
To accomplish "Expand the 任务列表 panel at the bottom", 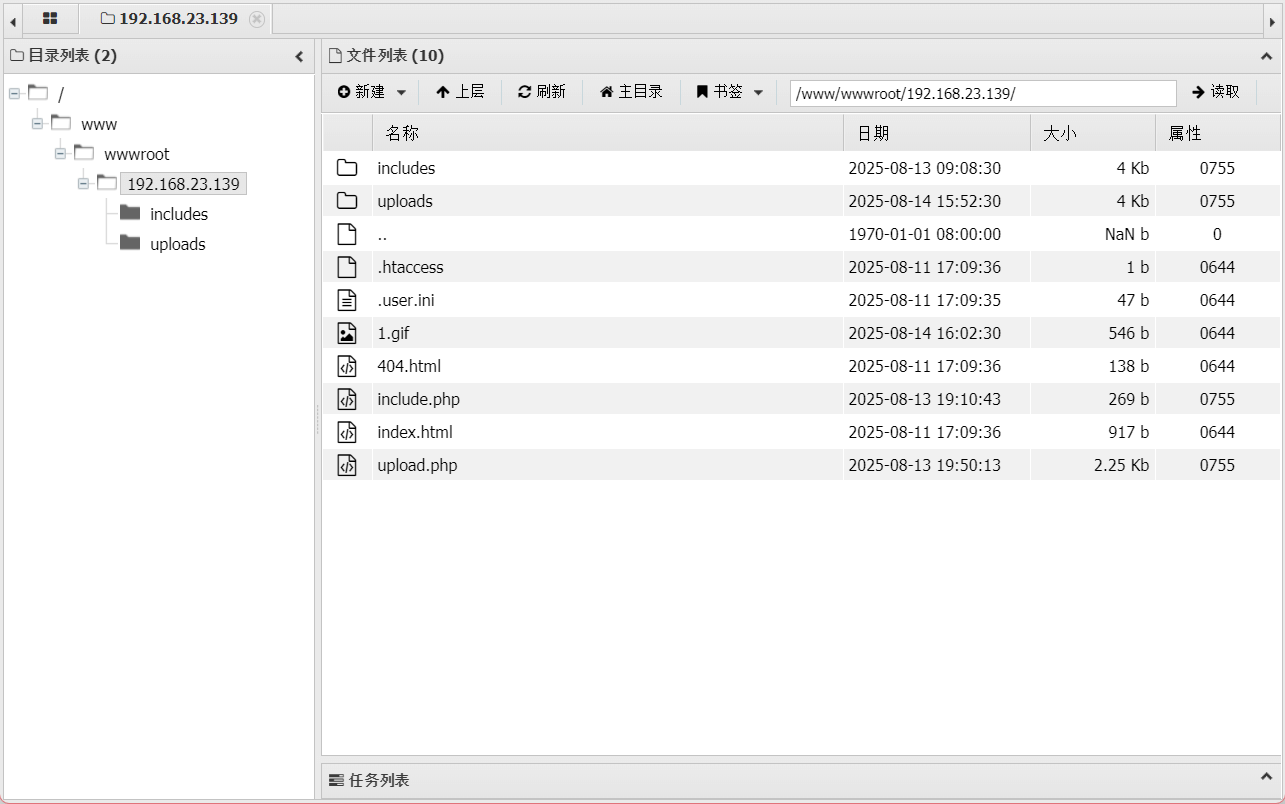I will (x=1265, y=779).
